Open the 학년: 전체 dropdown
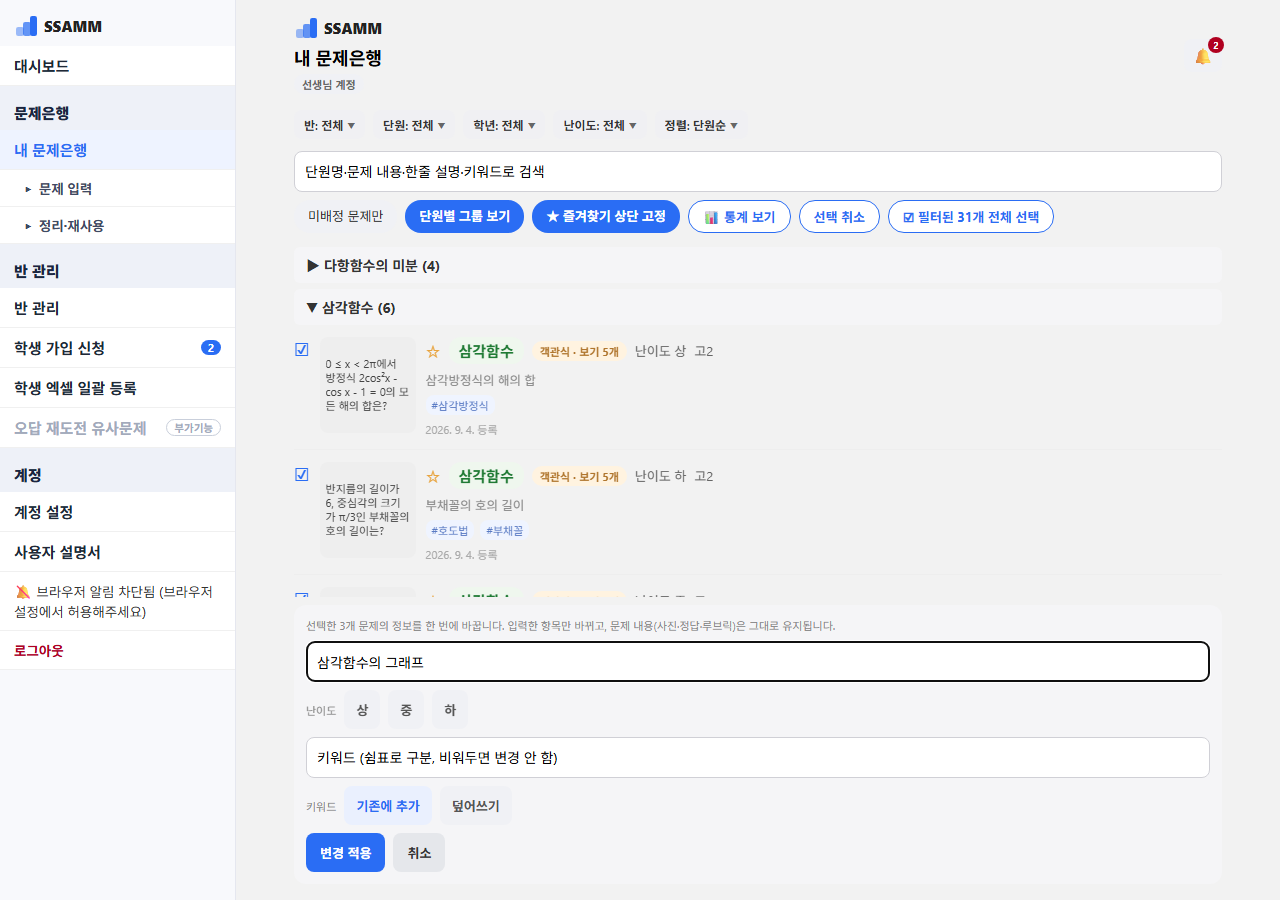The width and height of the screenshot is (1280, 900). (505, 126)
